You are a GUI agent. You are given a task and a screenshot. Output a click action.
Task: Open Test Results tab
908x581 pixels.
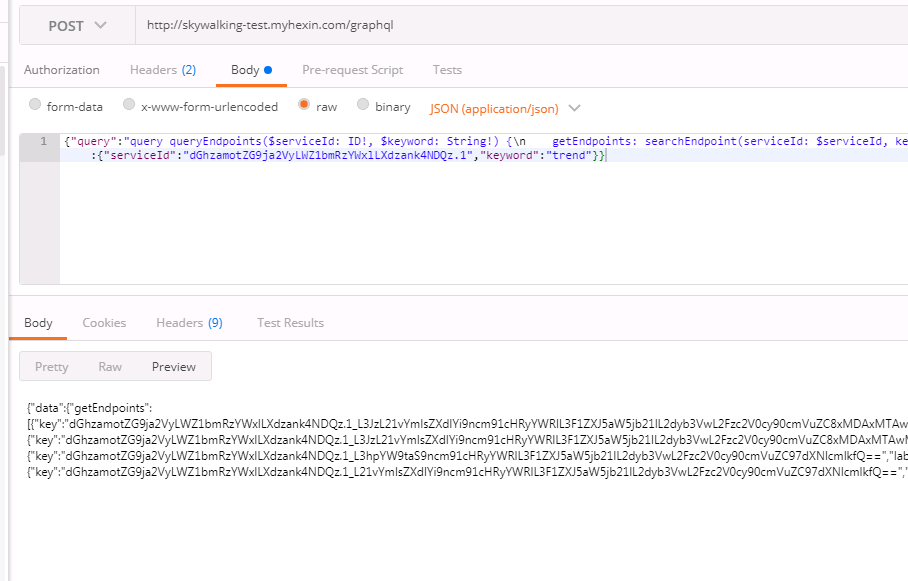[x=290, y=323]
